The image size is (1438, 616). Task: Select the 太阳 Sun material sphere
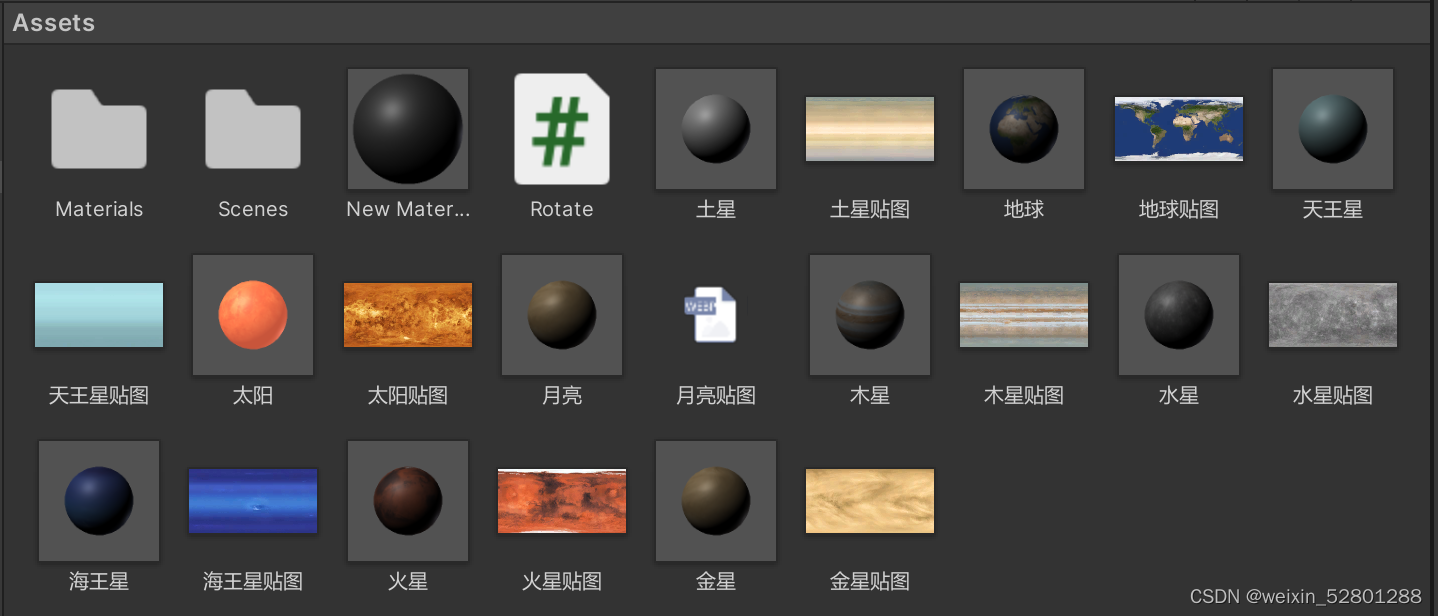tap(252, 314)
